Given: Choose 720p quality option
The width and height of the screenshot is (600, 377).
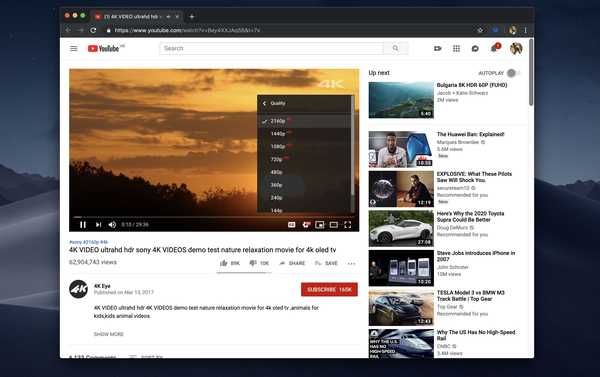Looking at the screenshot, I should (304, 159).
